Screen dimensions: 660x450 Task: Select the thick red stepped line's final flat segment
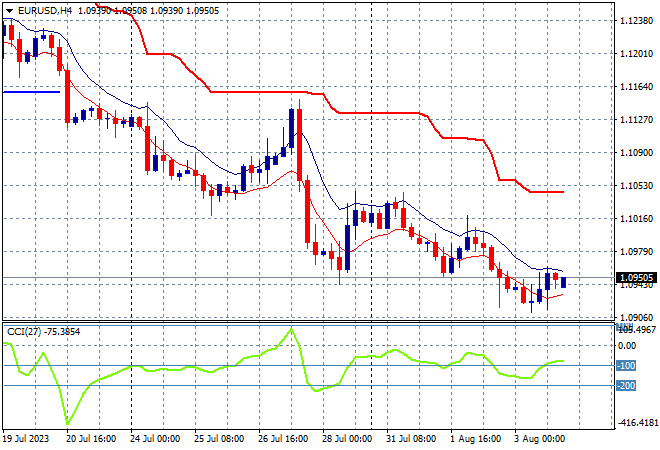[x=547, y=192]
